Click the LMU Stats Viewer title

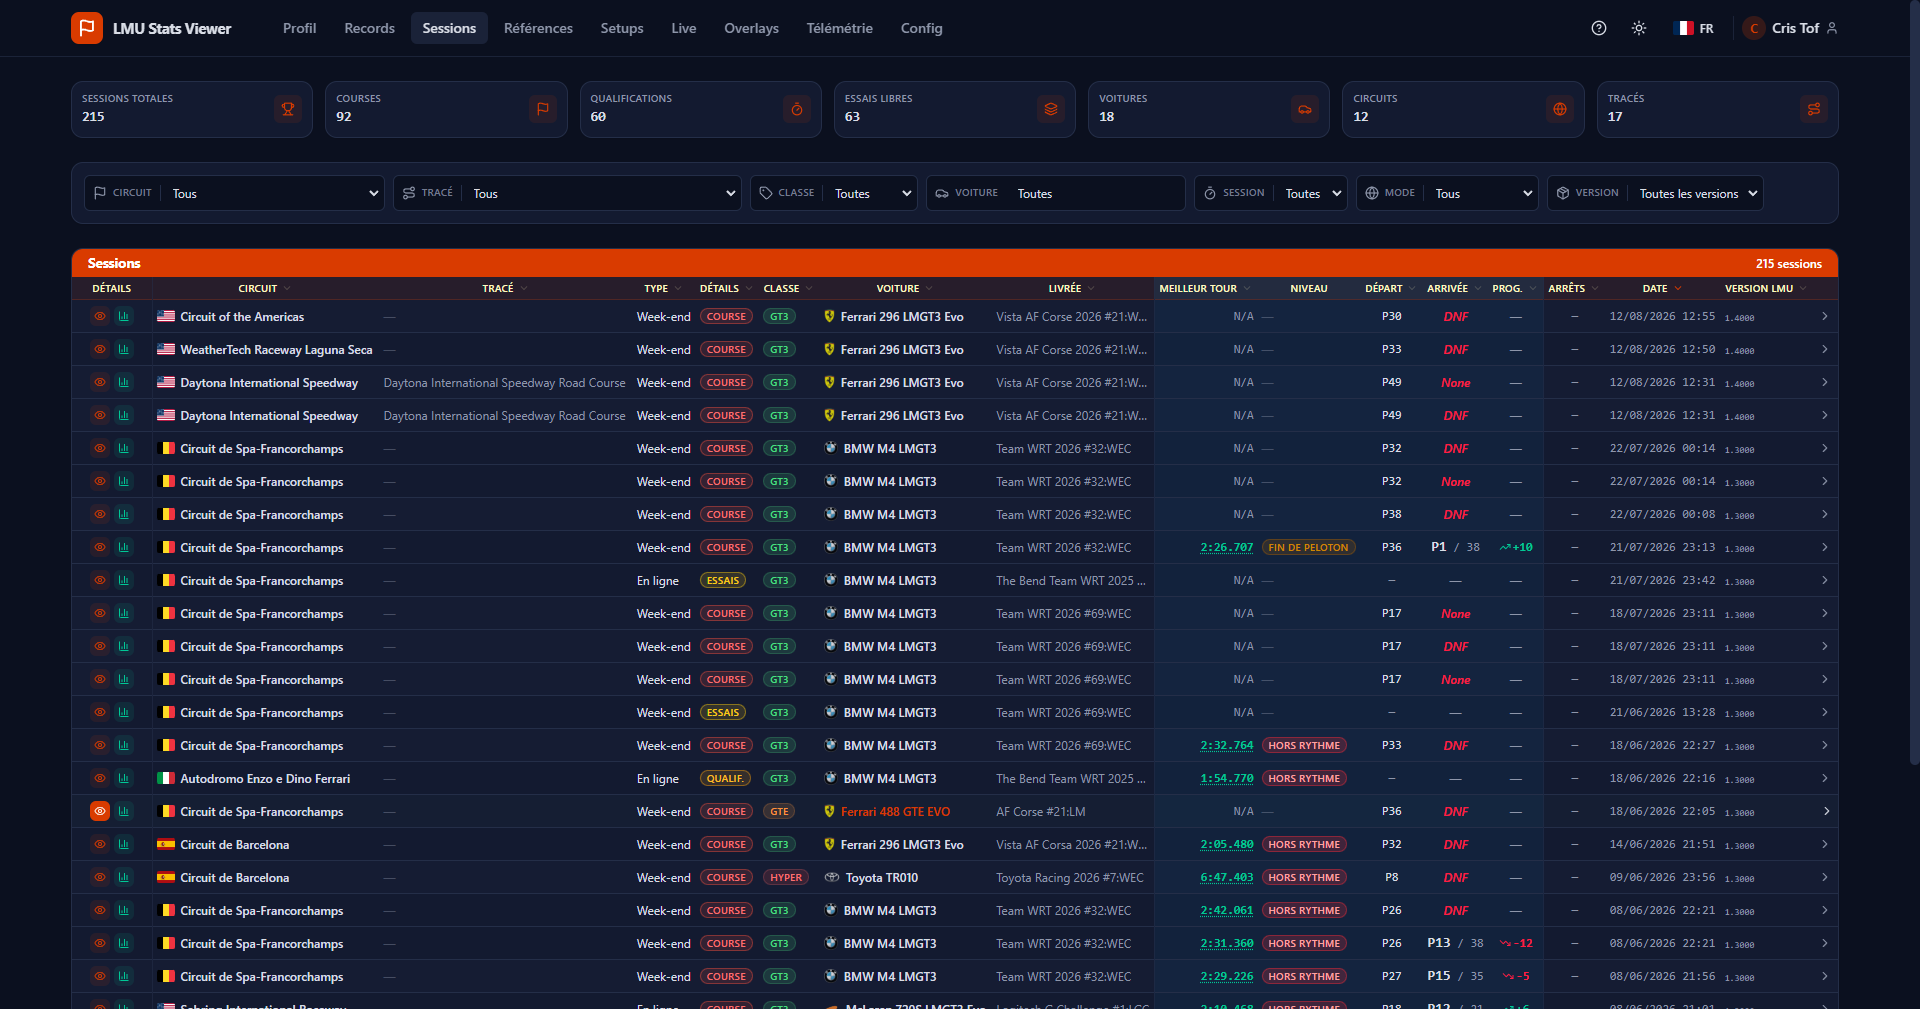172,28
